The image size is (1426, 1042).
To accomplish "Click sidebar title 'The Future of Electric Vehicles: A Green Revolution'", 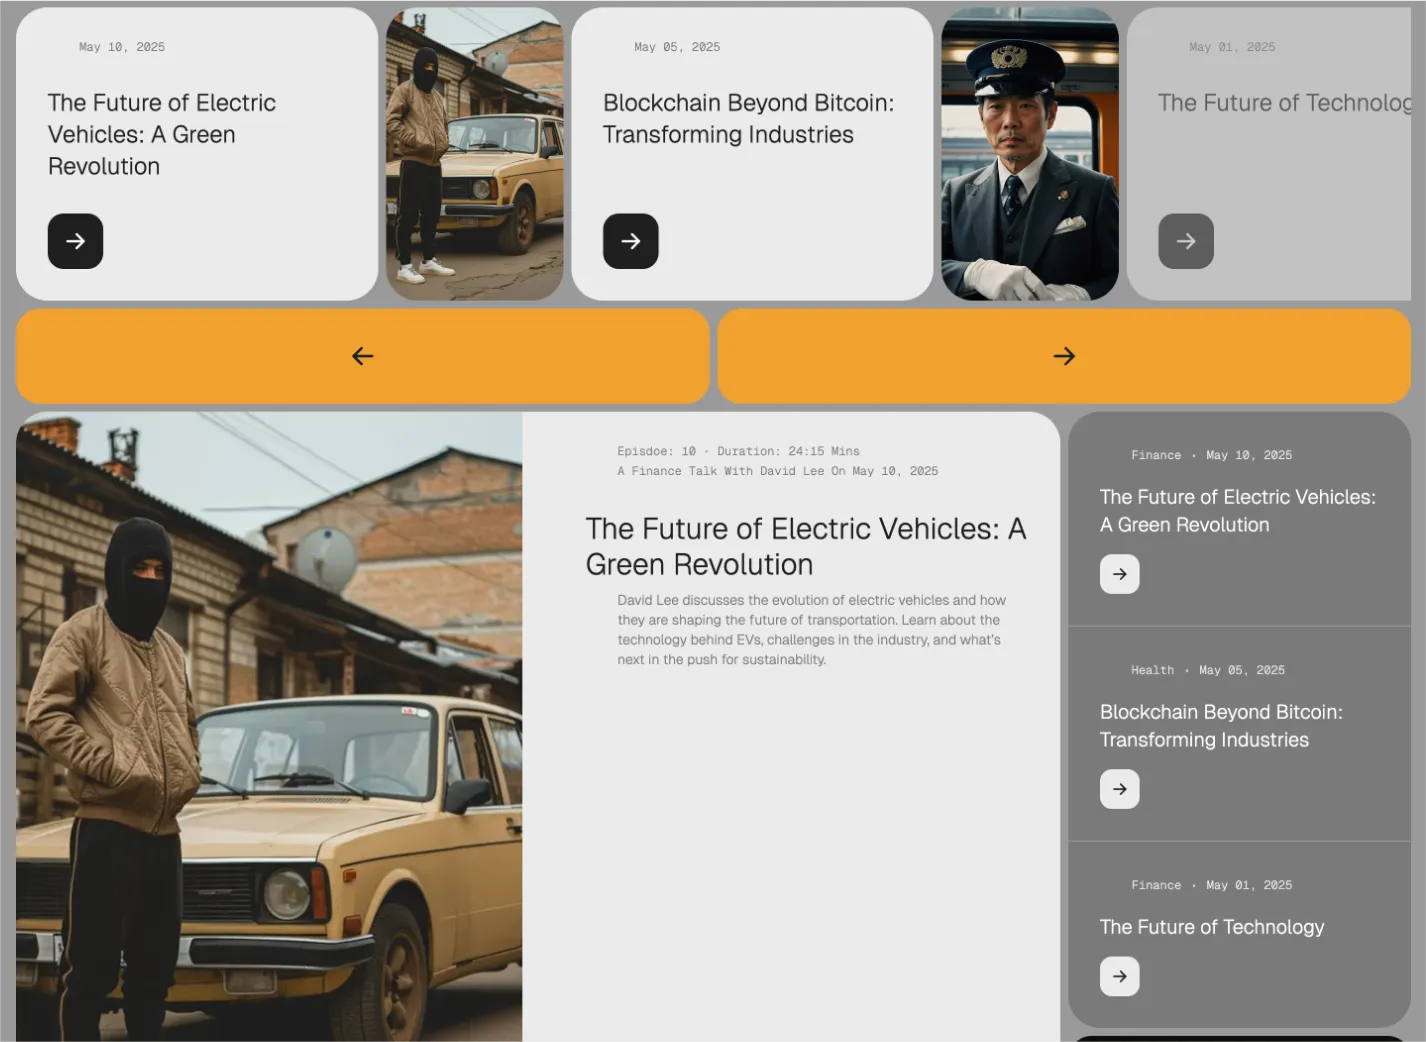I will tap(1237, 511).
